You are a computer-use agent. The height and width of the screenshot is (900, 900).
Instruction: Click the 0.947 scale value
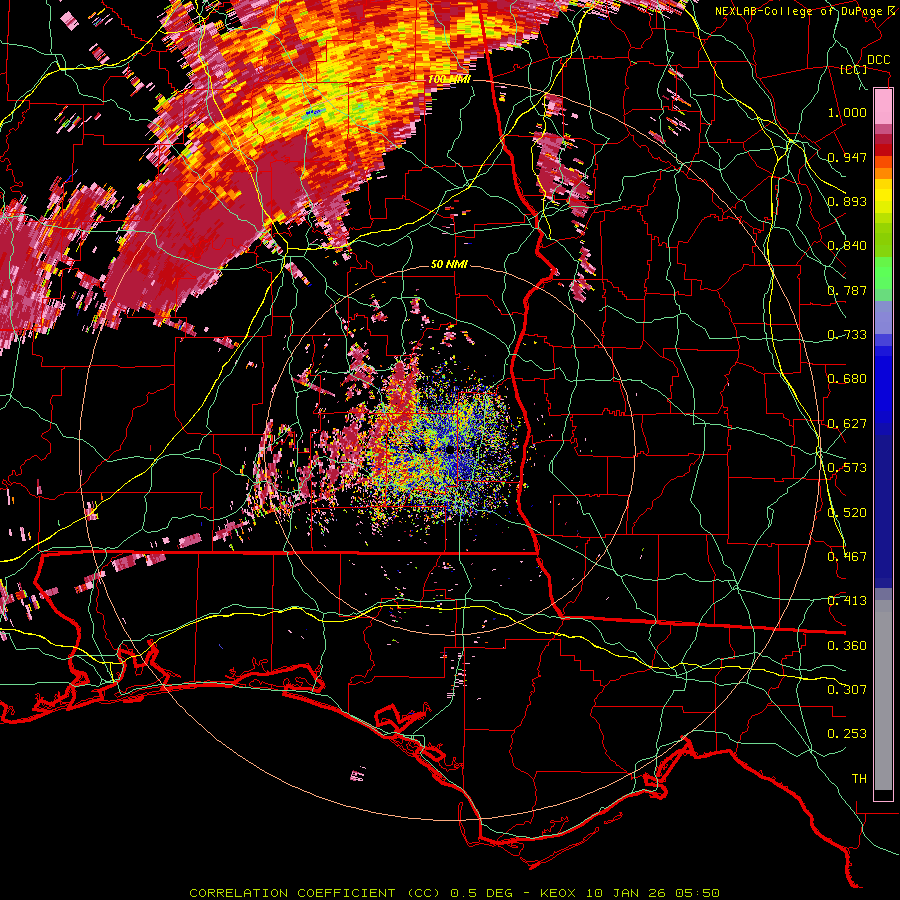(847, 157)
